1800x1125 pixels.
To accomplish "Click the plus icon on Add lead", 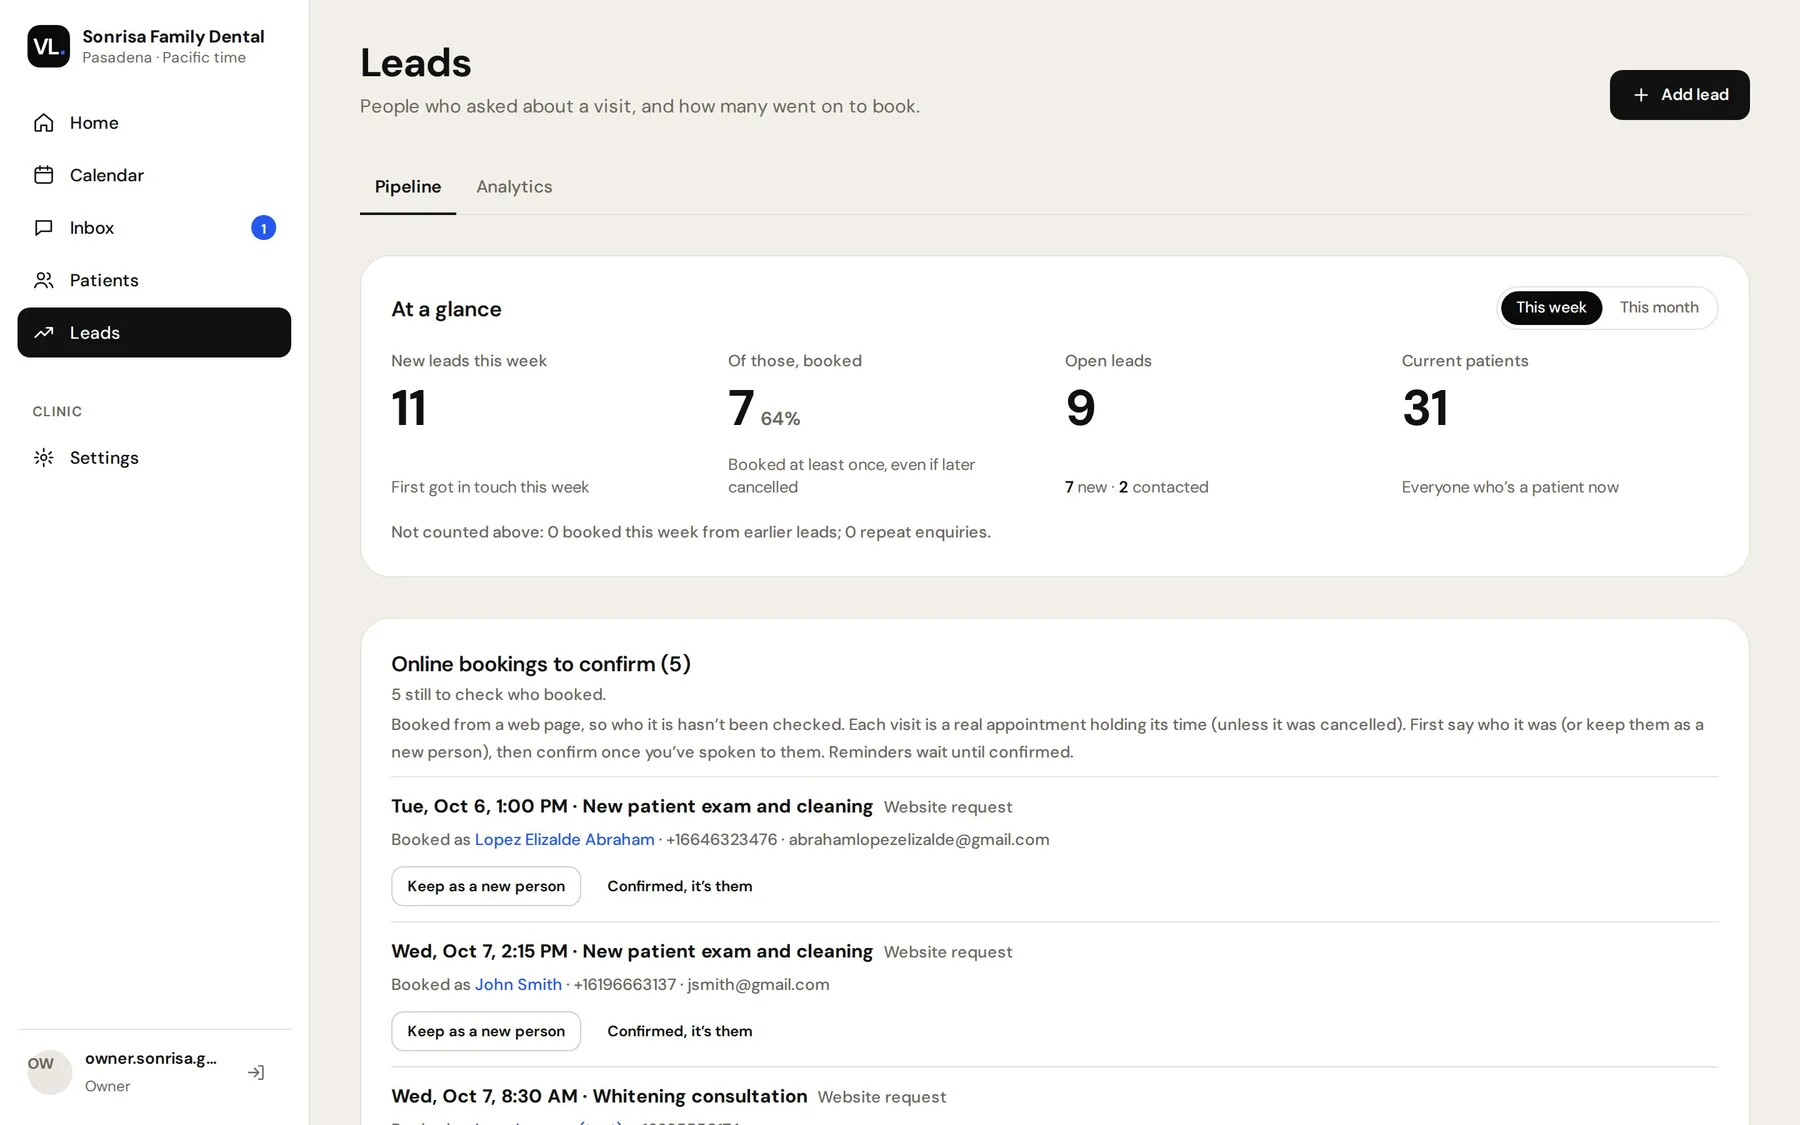I will coord(1640,95).
